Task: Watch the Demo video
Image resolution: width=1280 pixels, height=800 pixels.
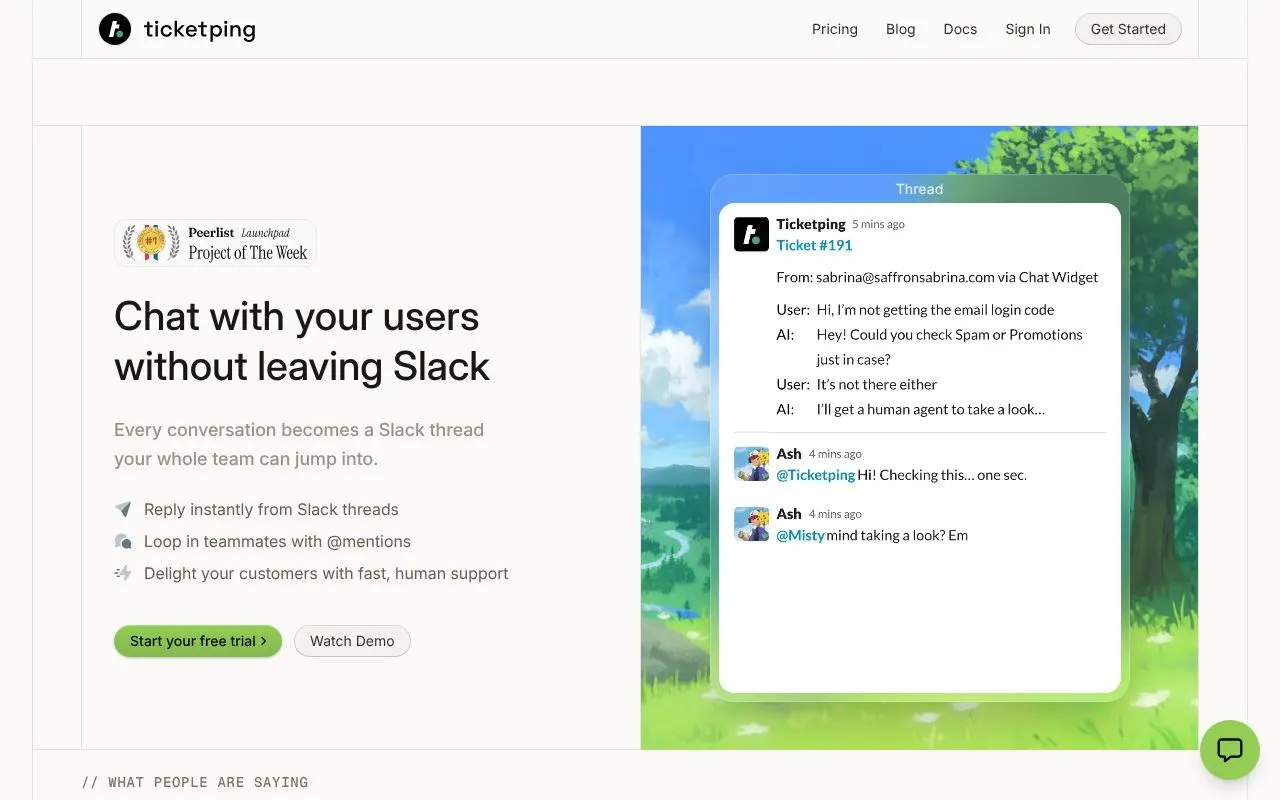Action: click(352, 641)
